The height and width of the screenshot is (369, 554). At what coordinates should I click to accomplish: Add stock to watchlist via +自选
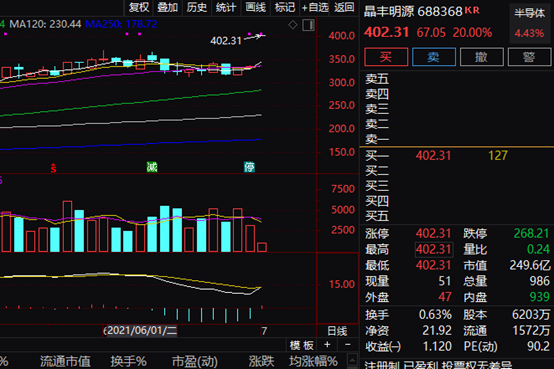point(315,7)
